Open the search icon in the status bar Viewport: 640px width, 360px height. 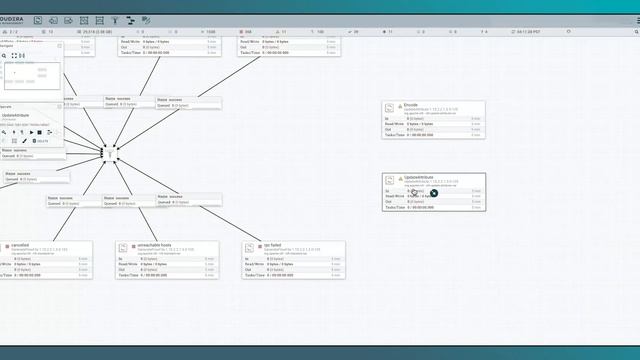click(x=637, y=32)
